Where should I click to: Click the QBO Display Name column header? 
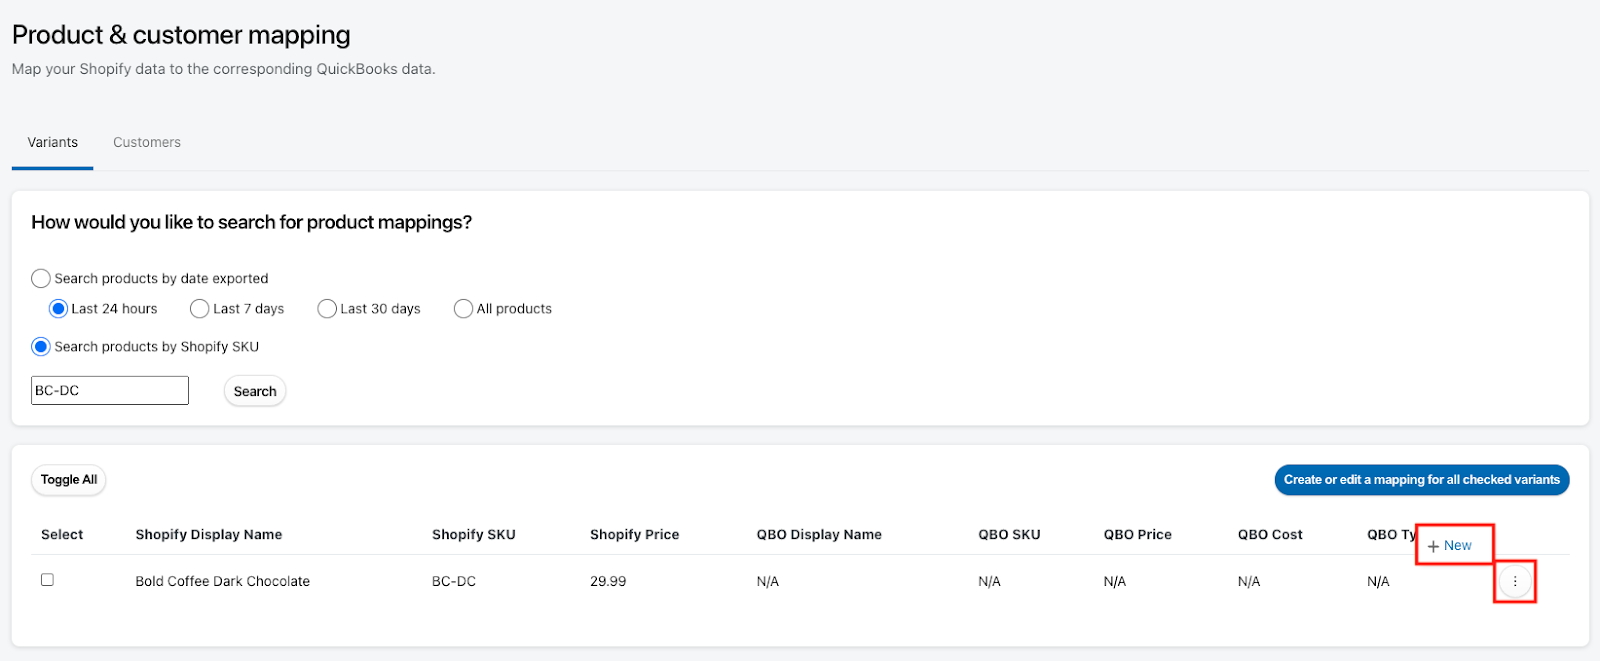click(819, 535)
